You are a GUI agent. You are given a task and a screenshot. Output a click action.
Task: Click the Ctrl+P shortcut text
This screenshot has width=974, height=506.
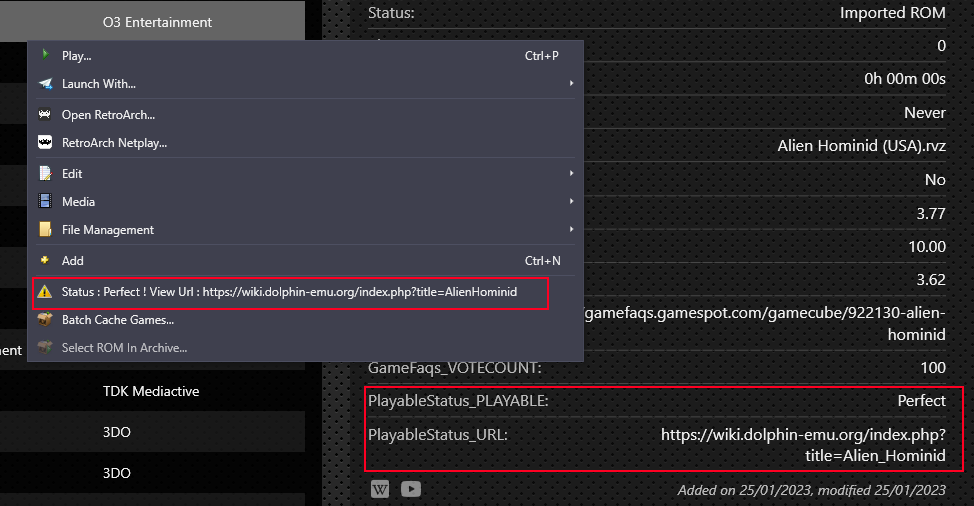(542, 55)
